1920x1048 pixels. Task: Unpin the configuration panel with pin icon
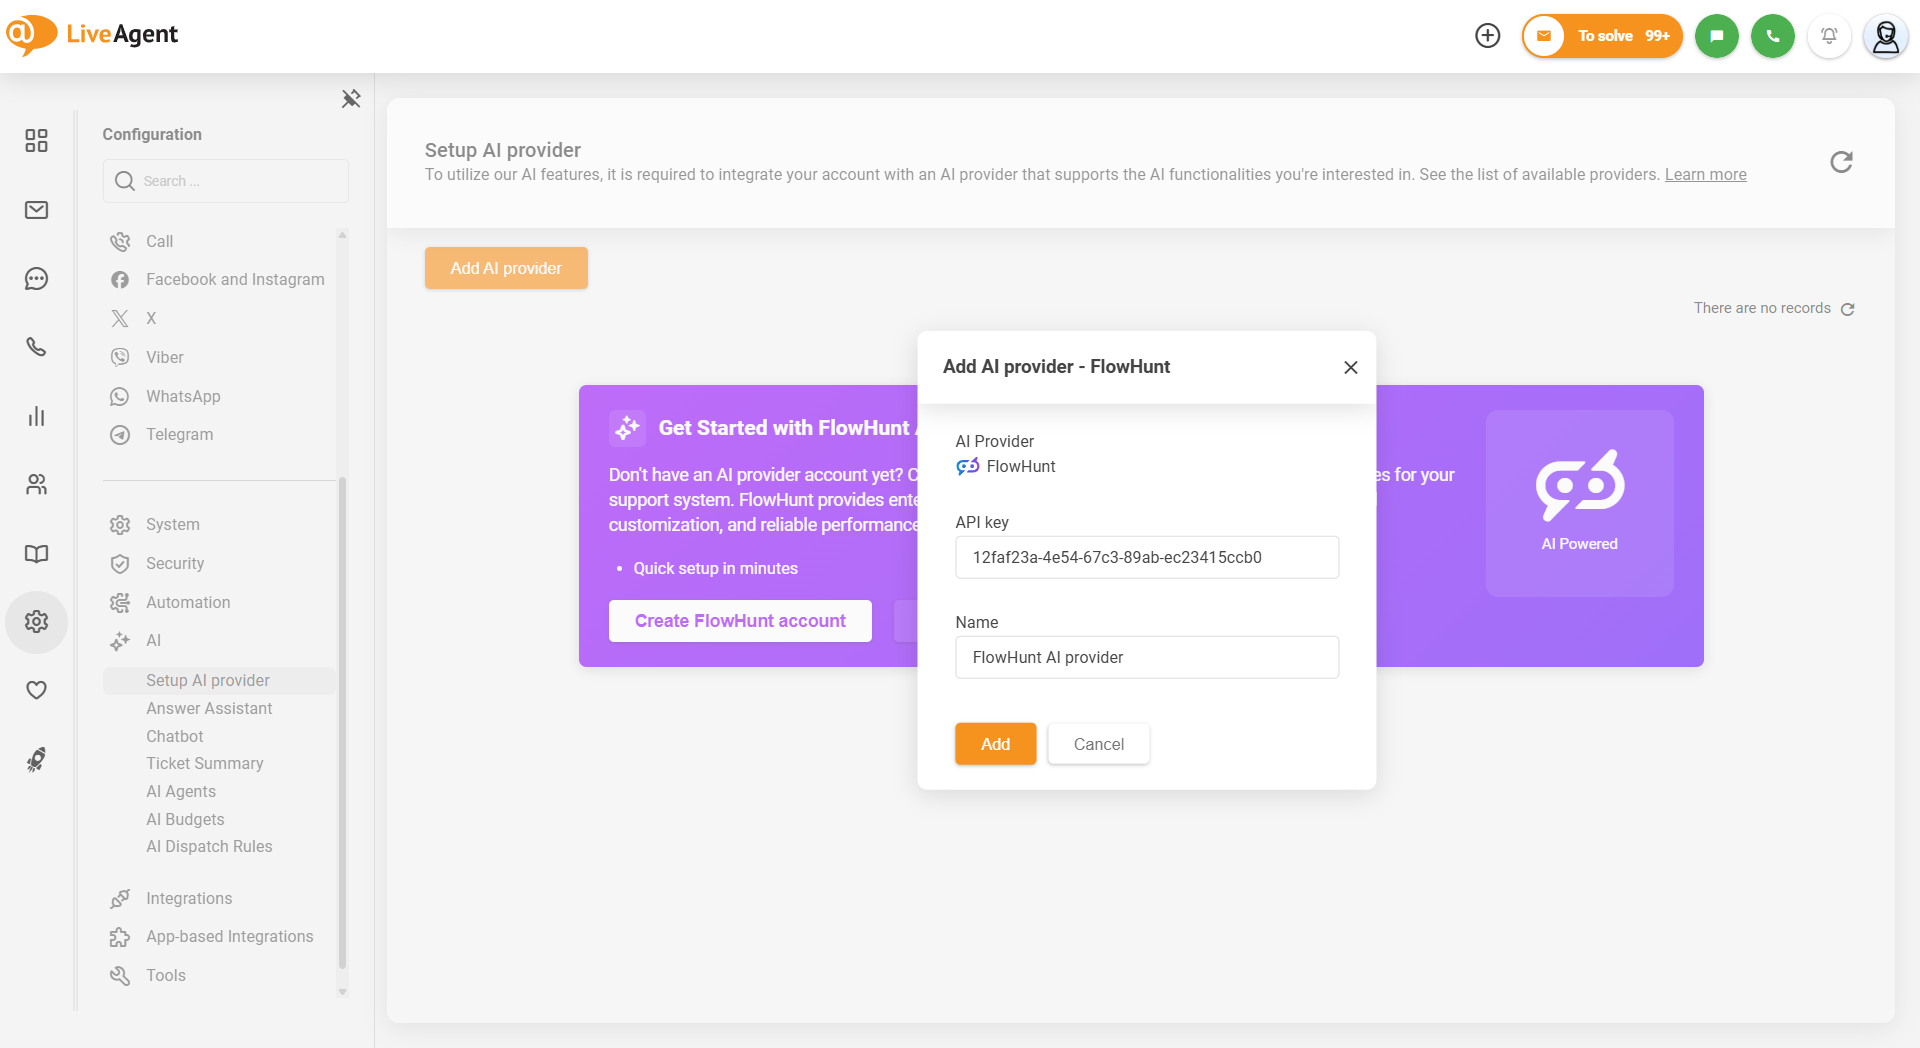(351, 98)
